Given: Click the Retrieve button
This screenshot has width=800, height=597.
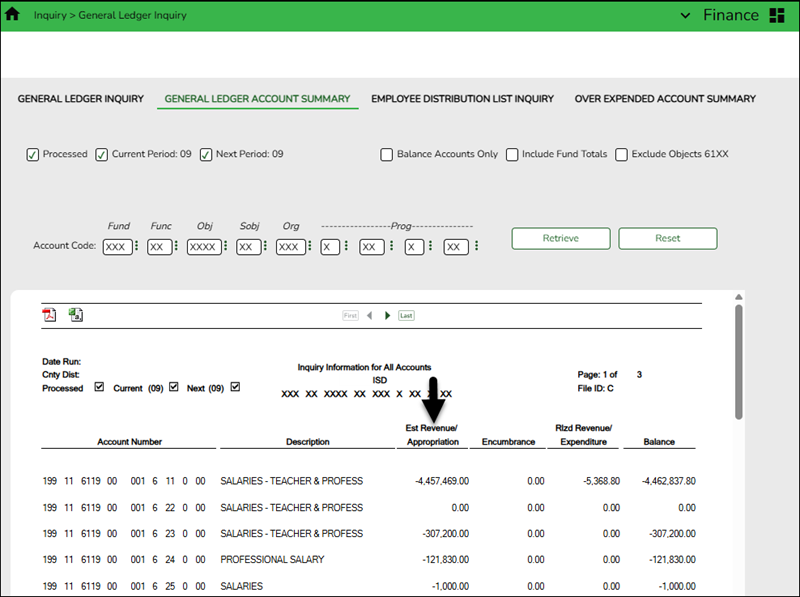Looking at the screenshot, I should tap(560, 238).
